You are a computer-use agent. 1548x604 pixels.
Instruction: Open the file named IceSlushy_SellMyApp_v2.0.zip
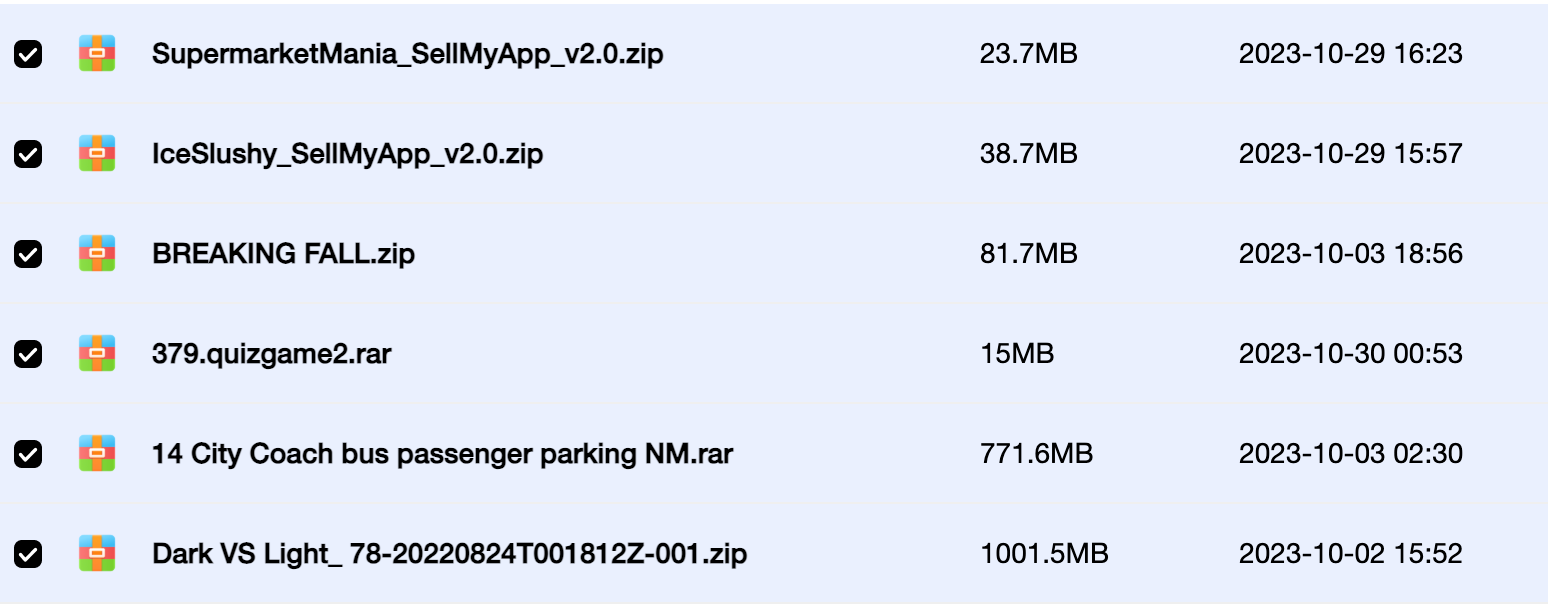pyautogui.click(x=347, y=154)
